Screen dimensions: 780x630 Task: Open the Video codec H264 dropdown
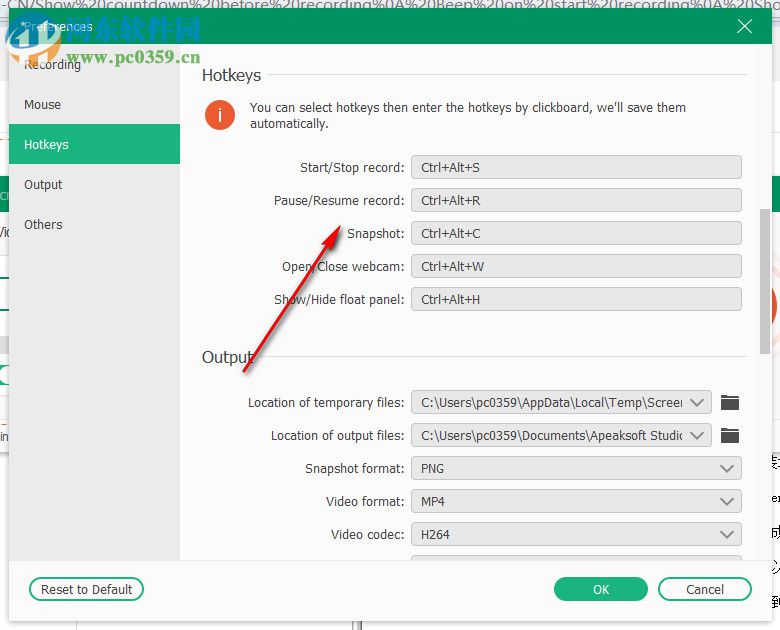(x=576, y=534)
